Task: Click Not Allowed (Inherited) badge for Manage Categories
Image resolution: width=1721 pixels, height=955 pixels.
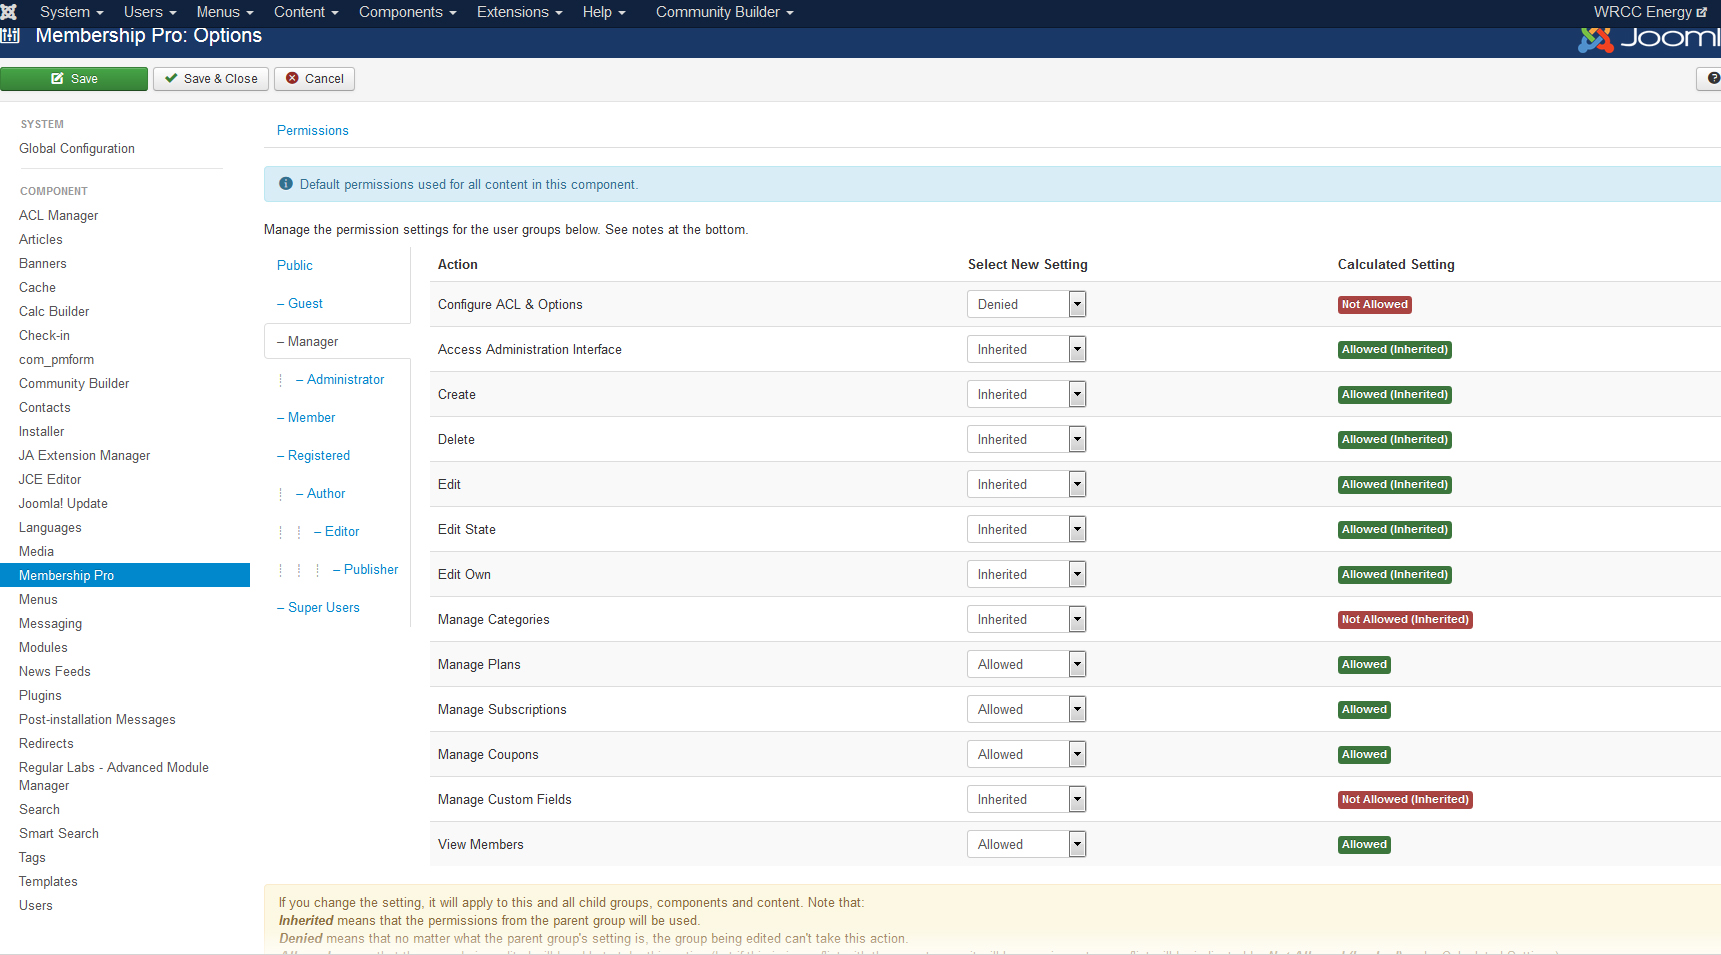Action: (1405, 619)
